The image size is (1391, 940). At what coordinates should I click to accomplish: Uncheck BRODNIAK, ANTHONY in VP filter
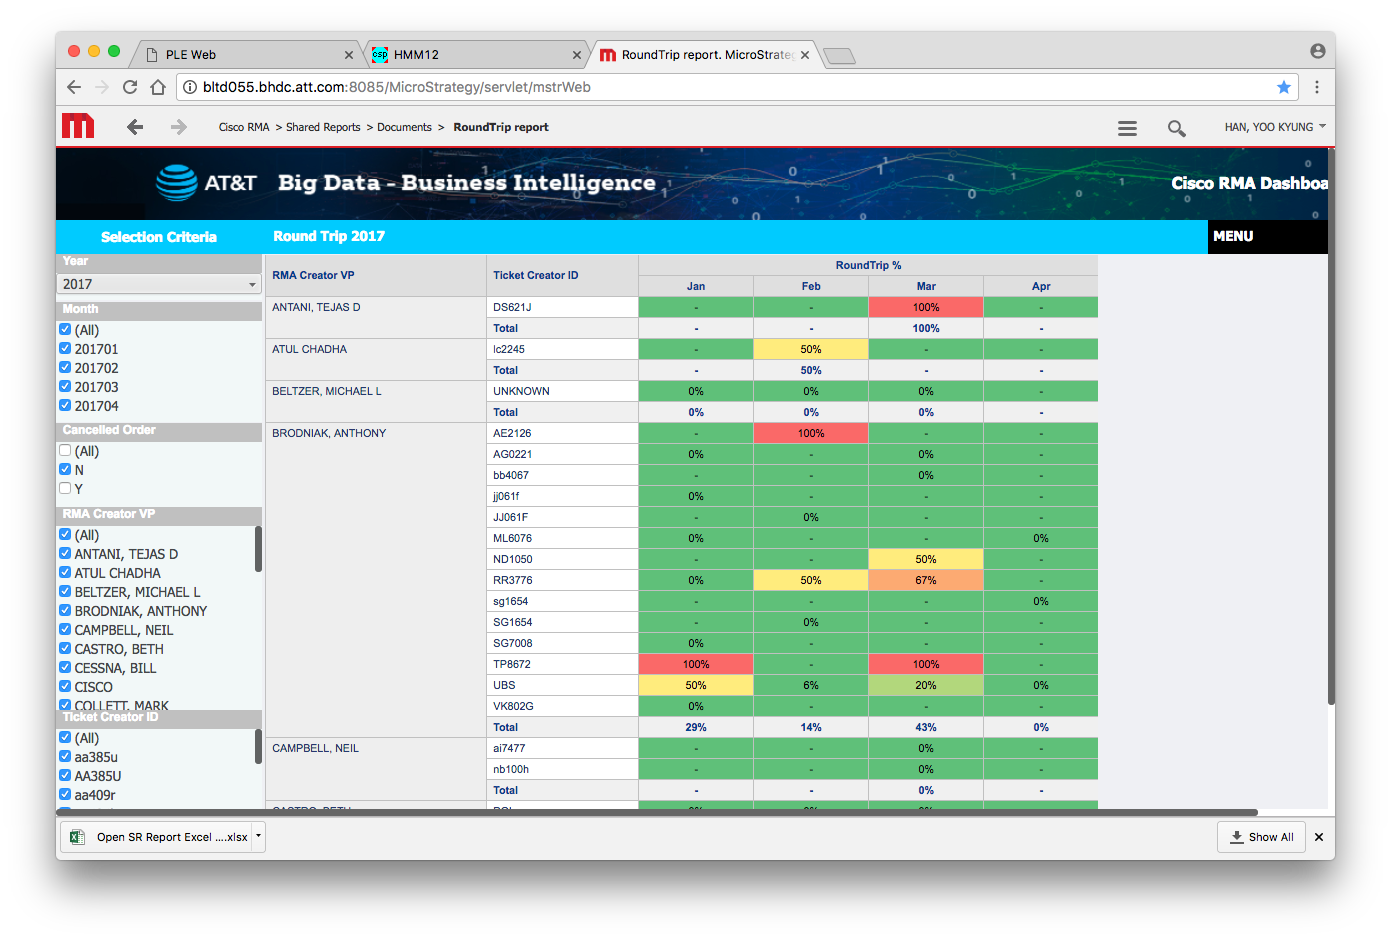coord(65,610)
